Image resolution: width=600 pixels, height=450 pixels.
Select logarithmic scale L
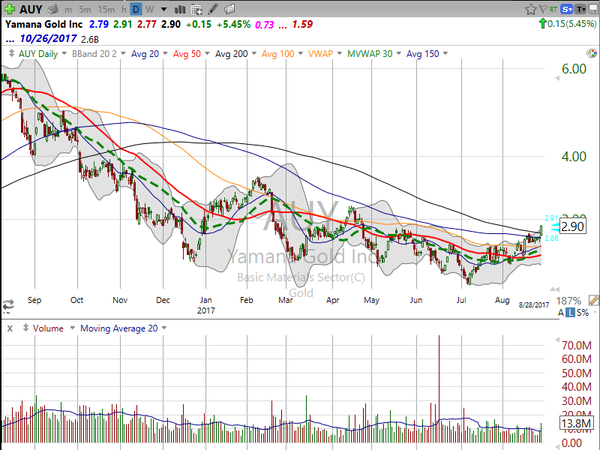point(570,313)
